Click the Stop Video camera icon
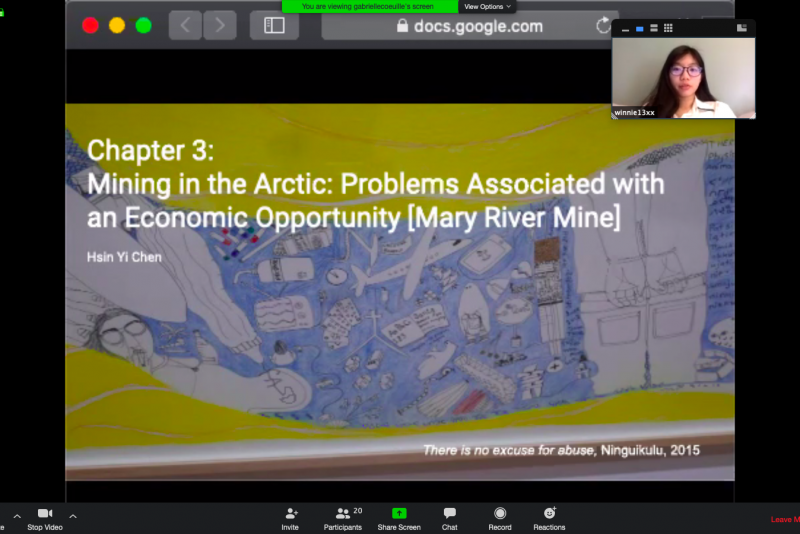Image resolution: width=800 pixels, height=534 pixels. pos(45,513)
